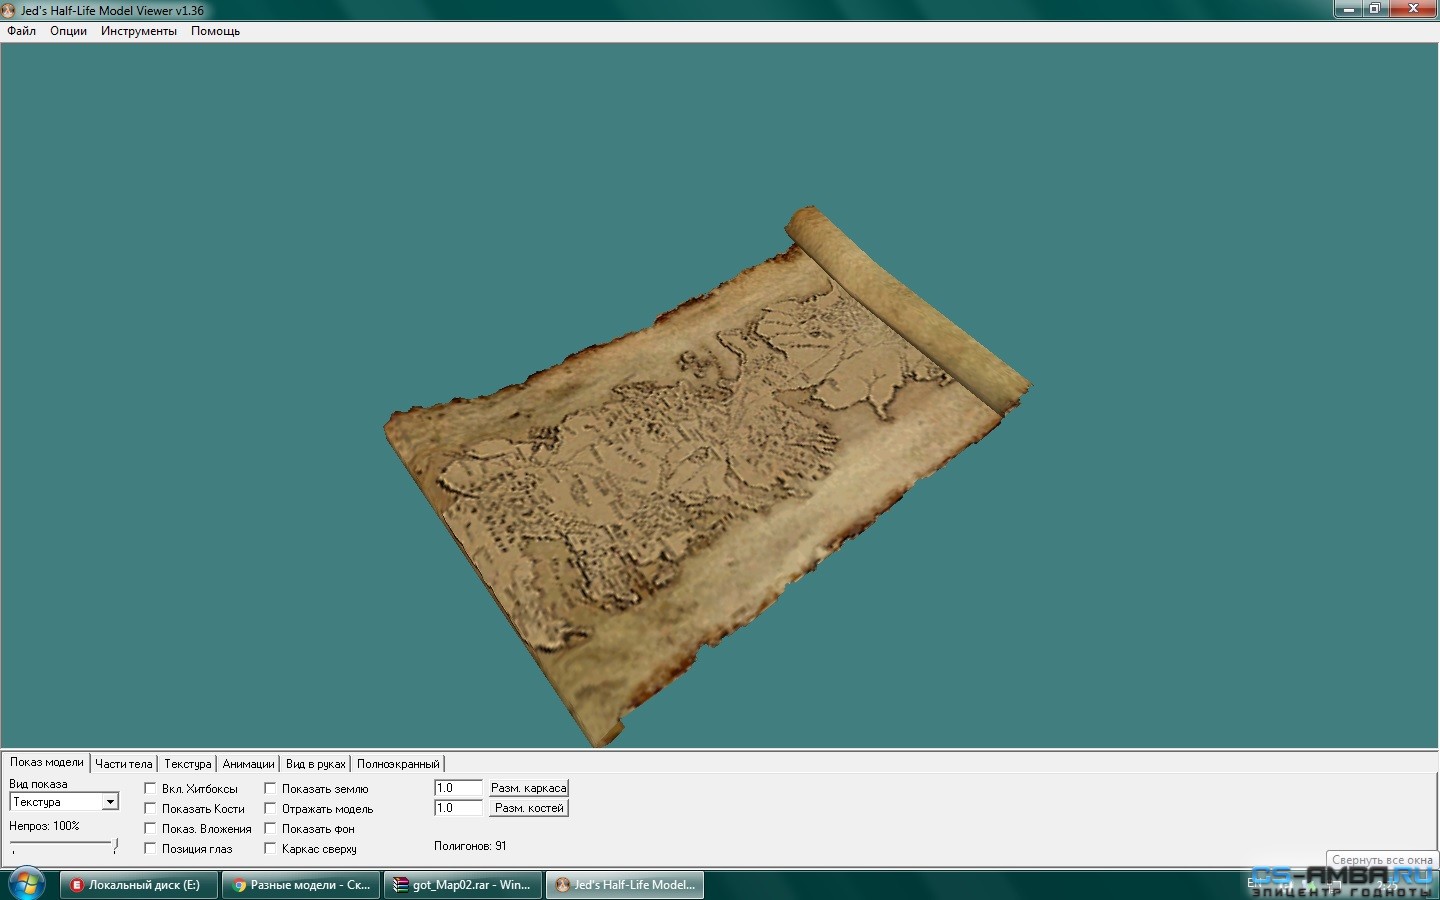1440x900 pixels.
Task: Open the Файл menu
Action: pyautogui.click(x=21, y=31)
